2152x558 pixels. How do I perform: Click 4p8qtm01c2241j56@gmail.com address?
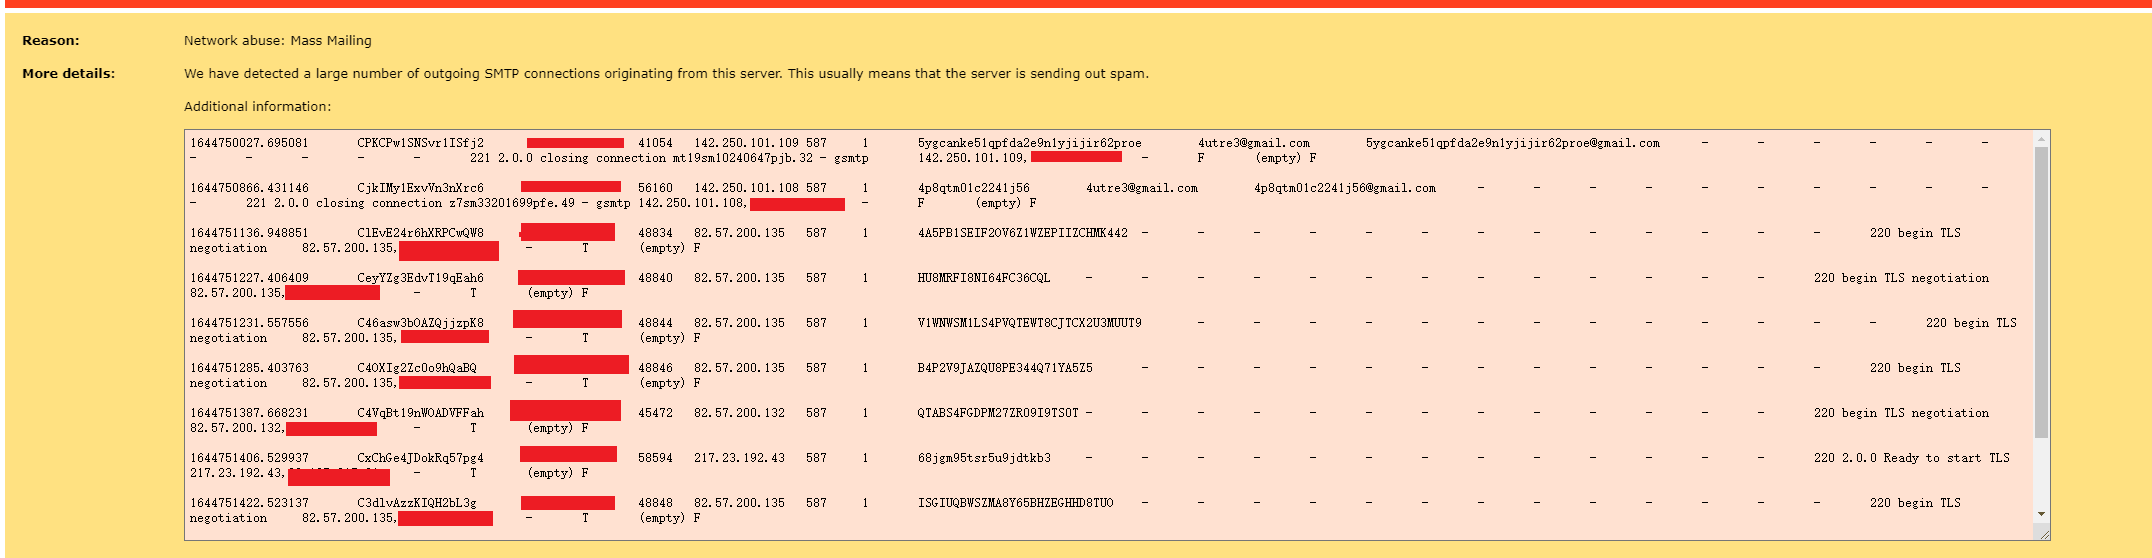point(1345,188)
